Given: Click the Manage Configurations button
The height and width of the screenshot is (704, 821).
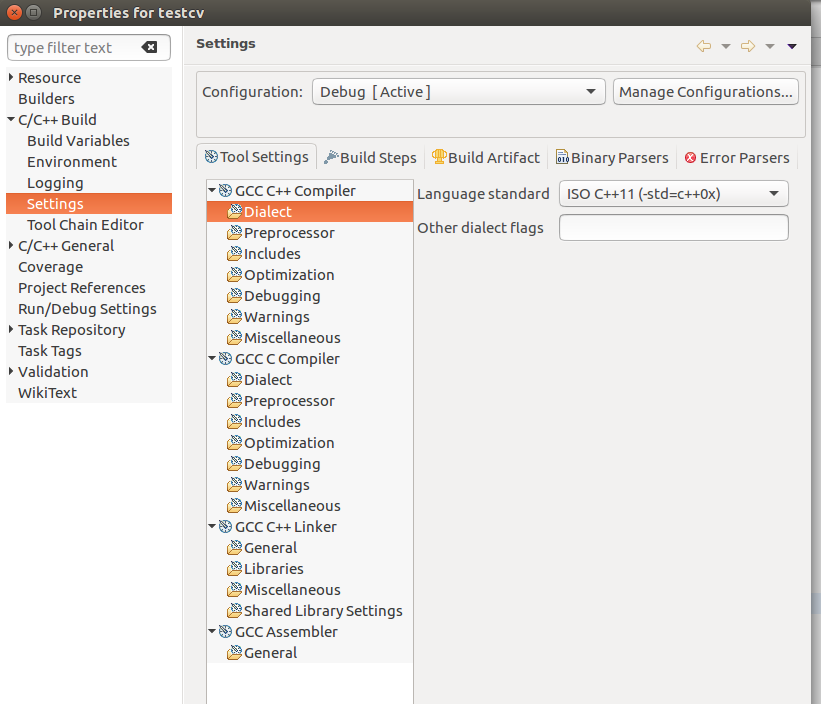Looking at the screenshot, I should pos(705,91).
